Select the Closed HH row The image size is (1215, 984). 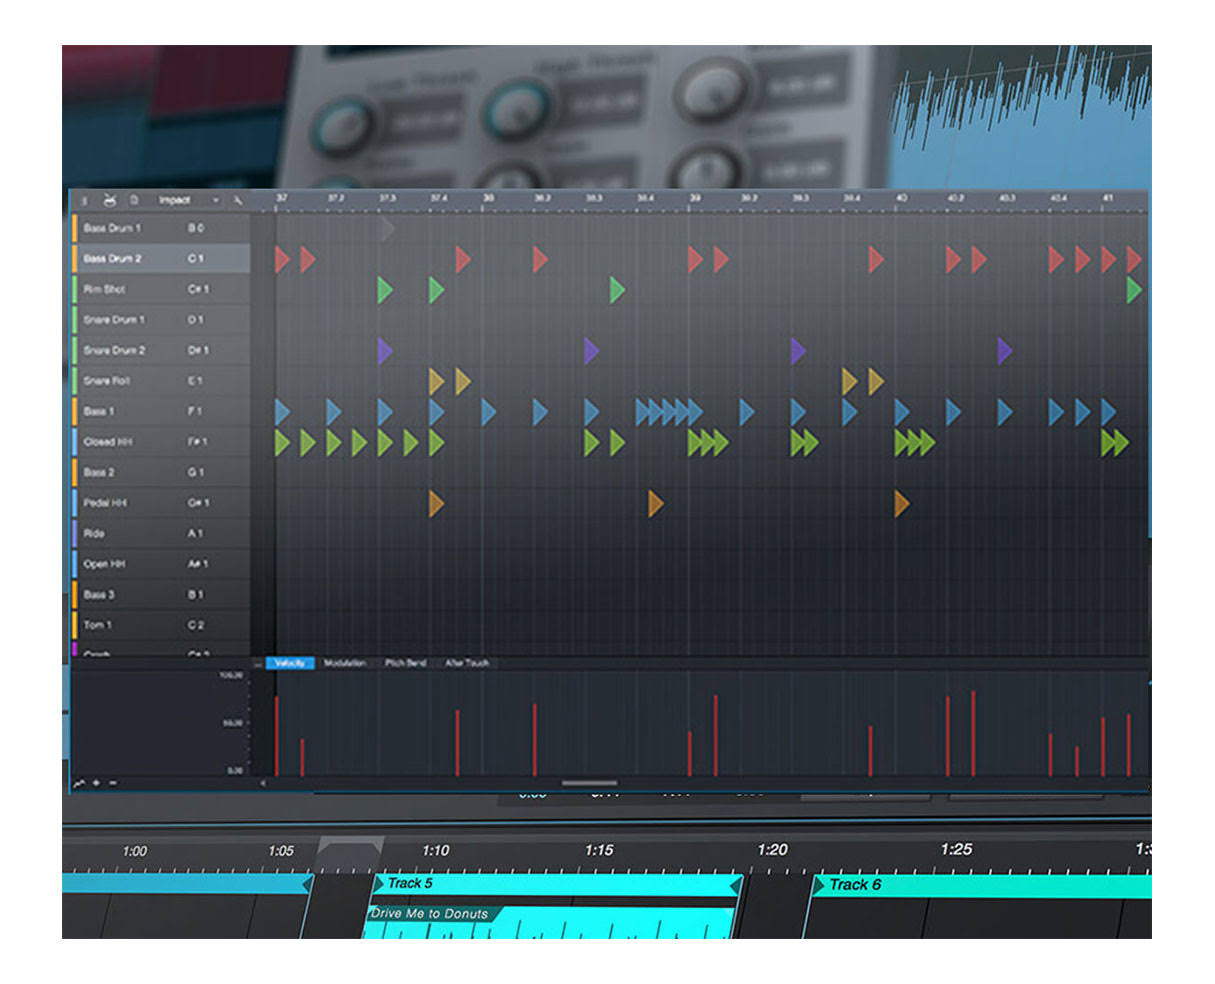point(160,441)
